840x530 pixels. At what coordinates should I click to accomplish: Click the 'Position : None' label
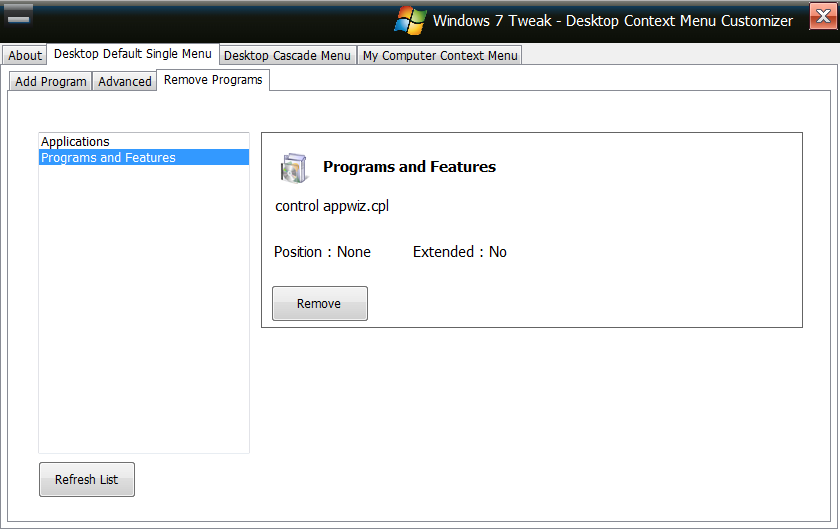click(x=322, y=252)
